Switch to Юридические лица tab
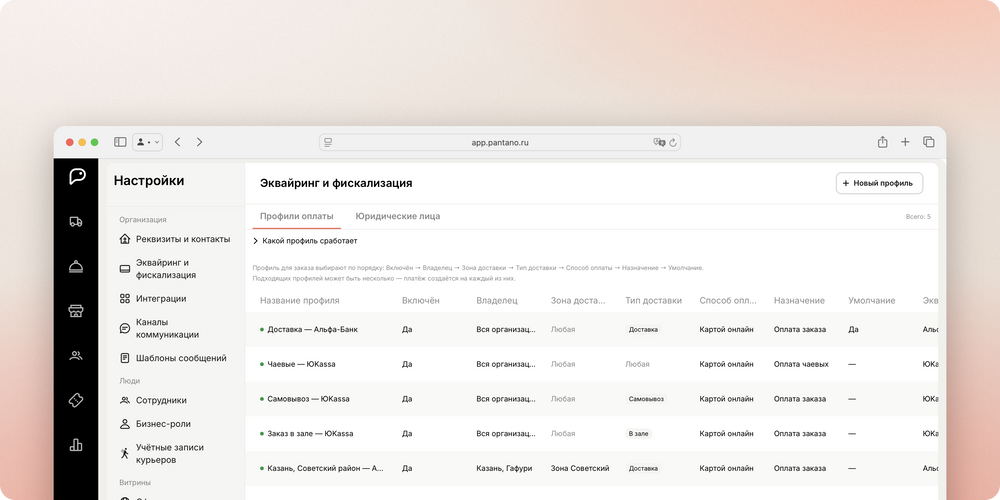This screenshot has width=1000, height=500. (x=397, y=216)
